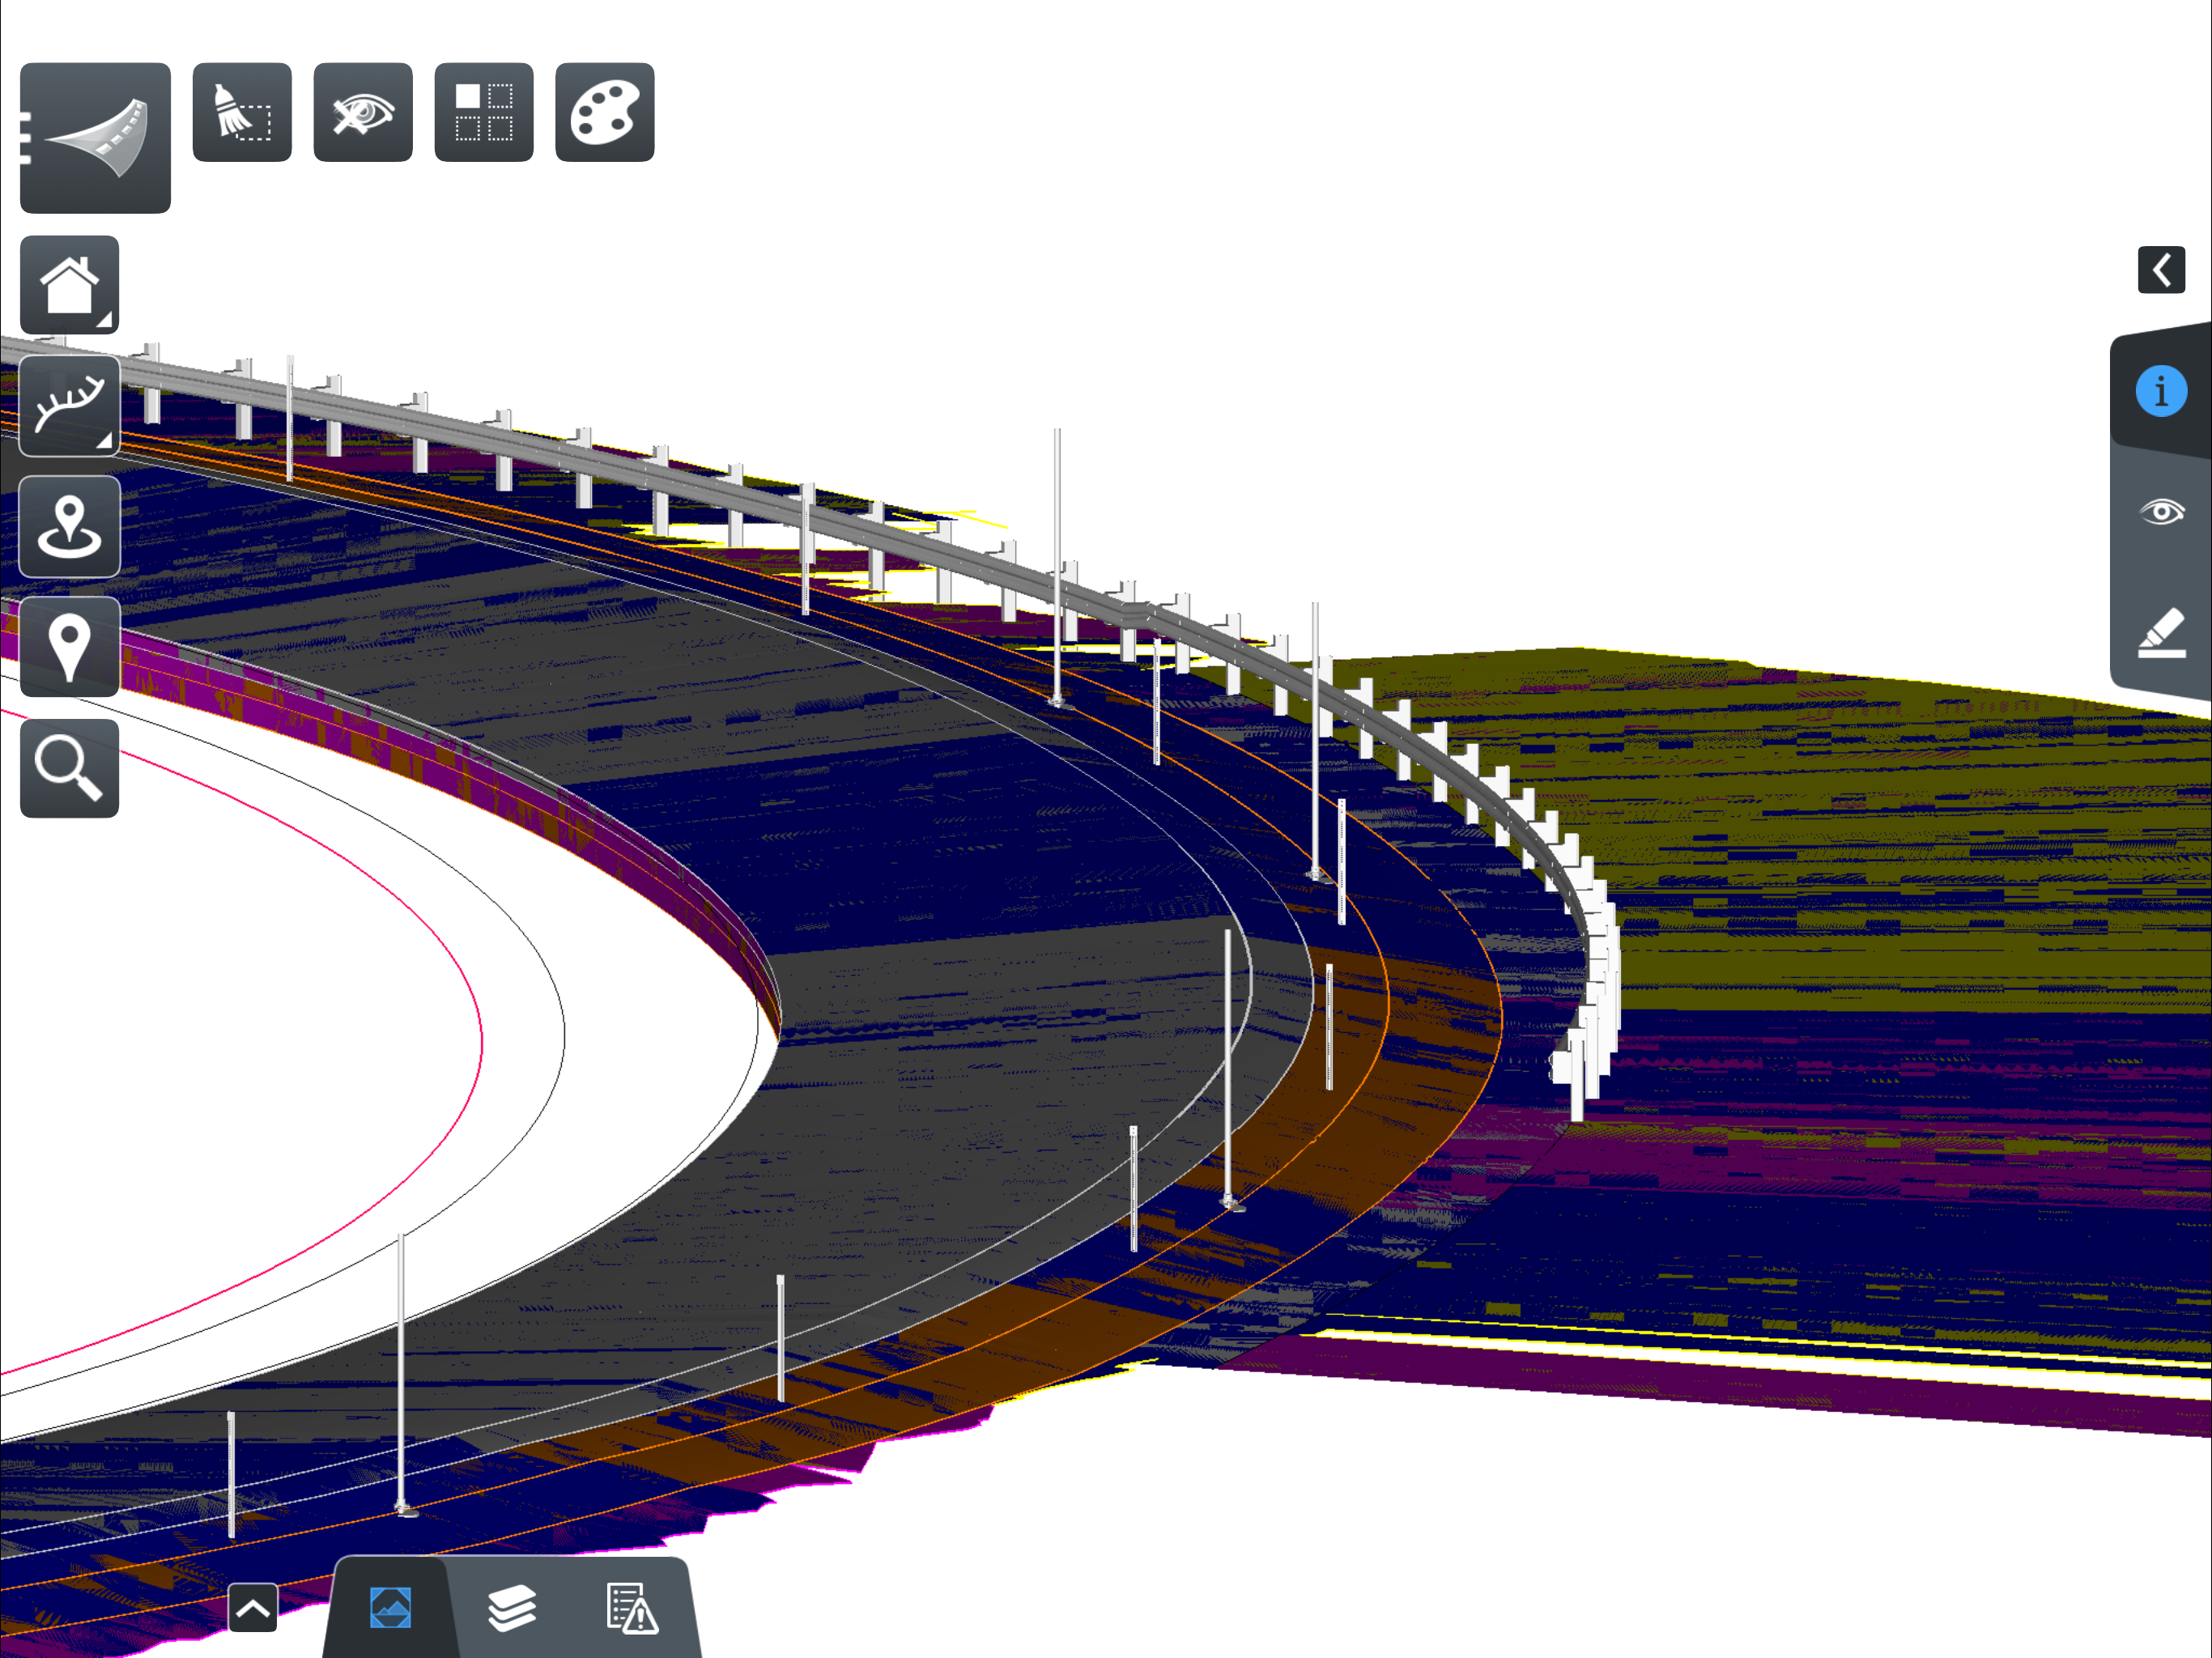Select the orbit around location pin tool
This screenshot has height=1658, width=2212.
pyautogui.click(x=69, y=527)
